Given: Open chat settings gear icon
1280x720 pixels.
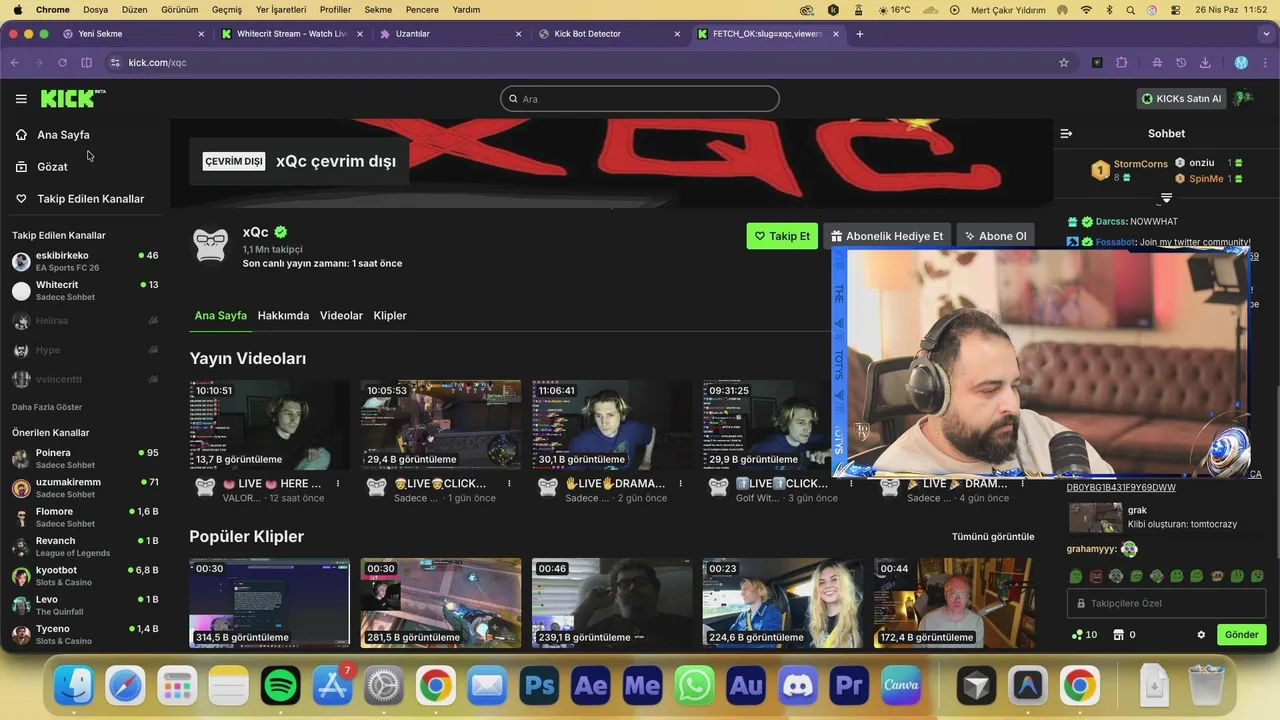Looking at the screenshot, I should 1201,635.
